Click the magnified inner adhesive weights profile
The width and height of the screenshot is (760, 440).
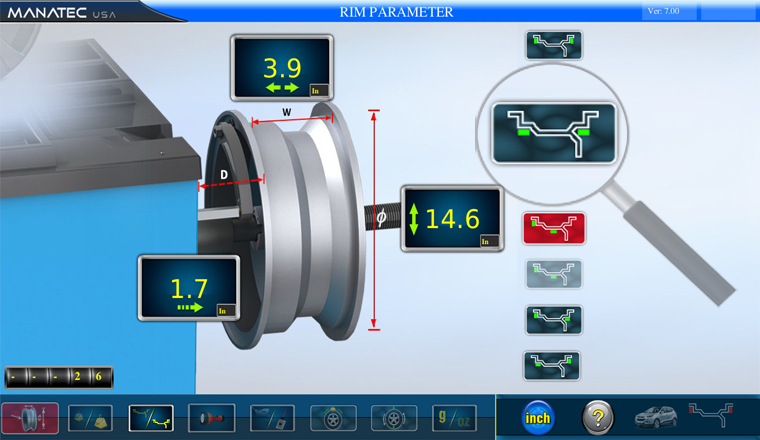click(x=554, y=133)
